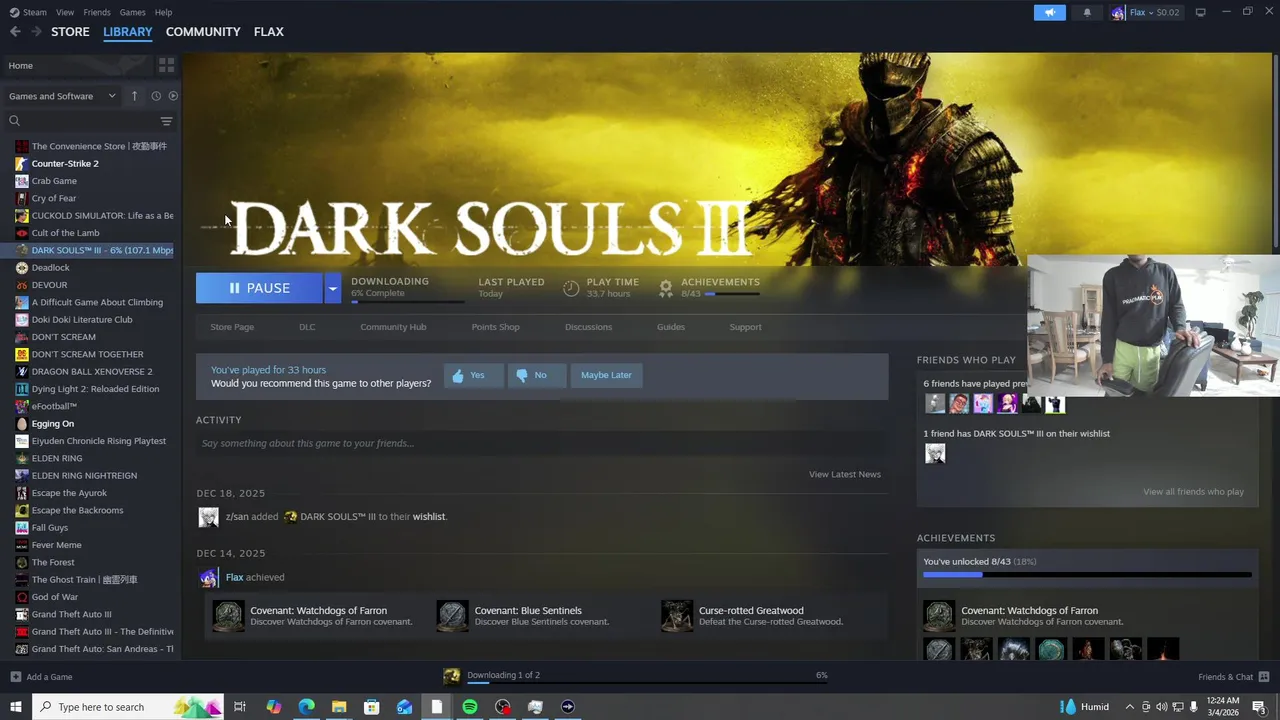Open View all friends who play

pos(1193,492)
